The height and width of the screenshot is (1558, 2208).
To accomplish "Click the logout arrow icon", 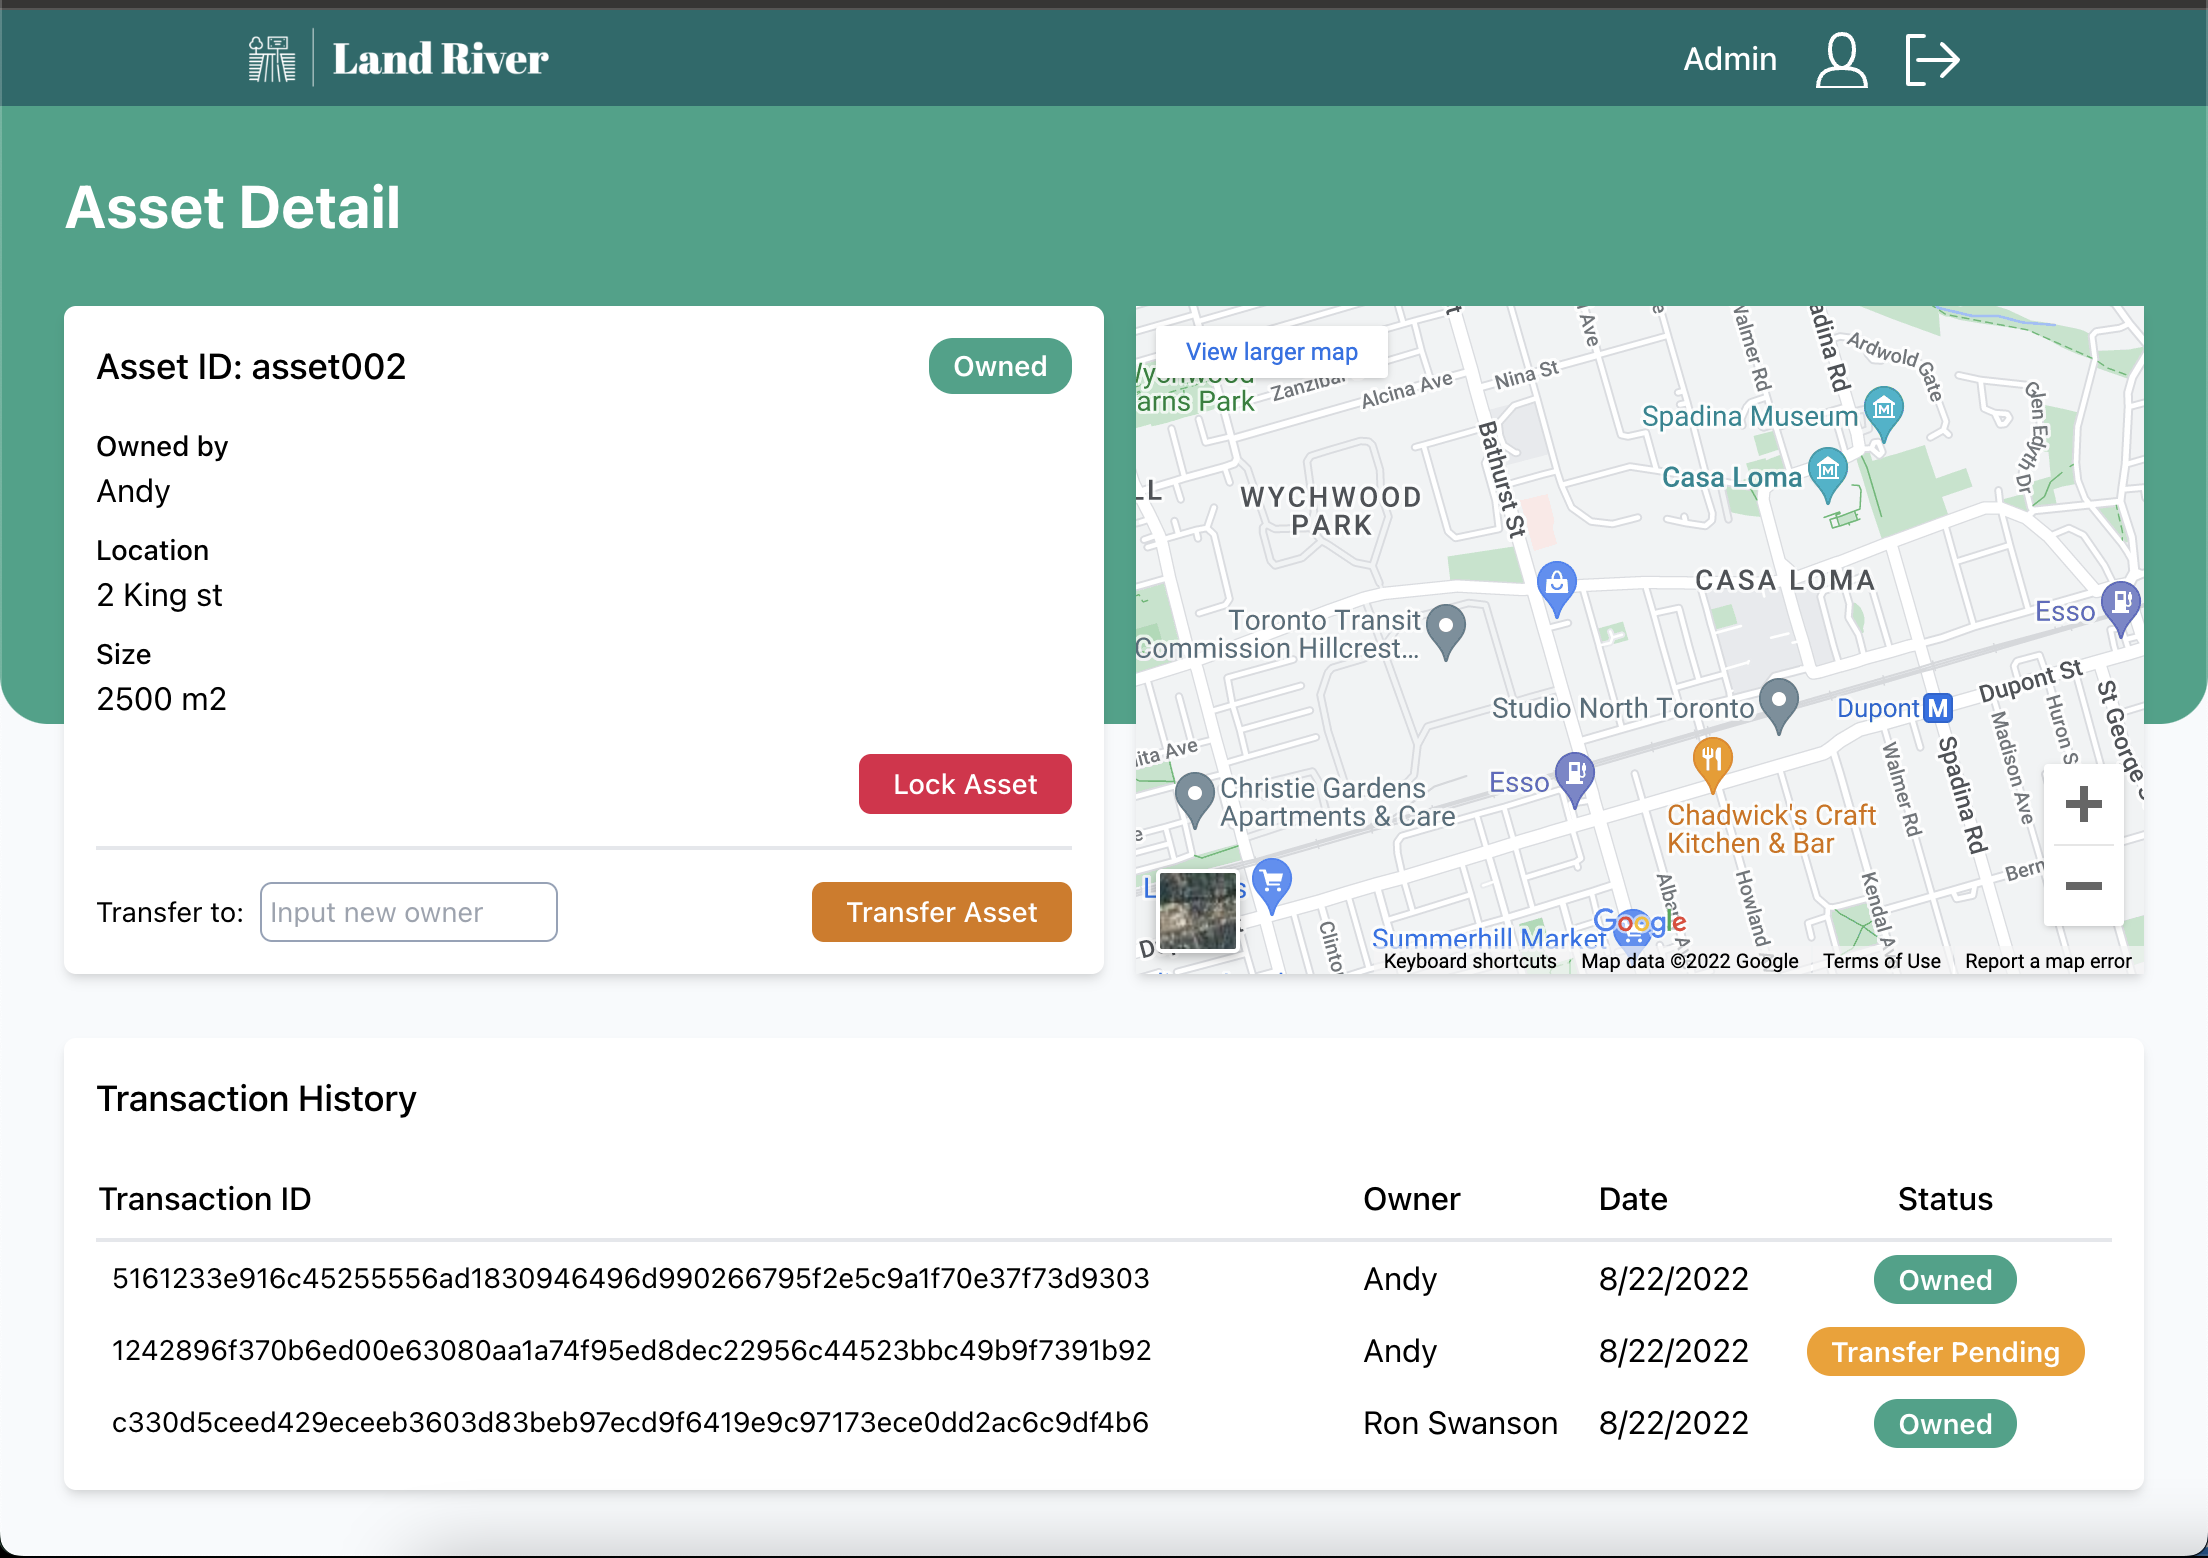I will click(x=1932, y=60).
